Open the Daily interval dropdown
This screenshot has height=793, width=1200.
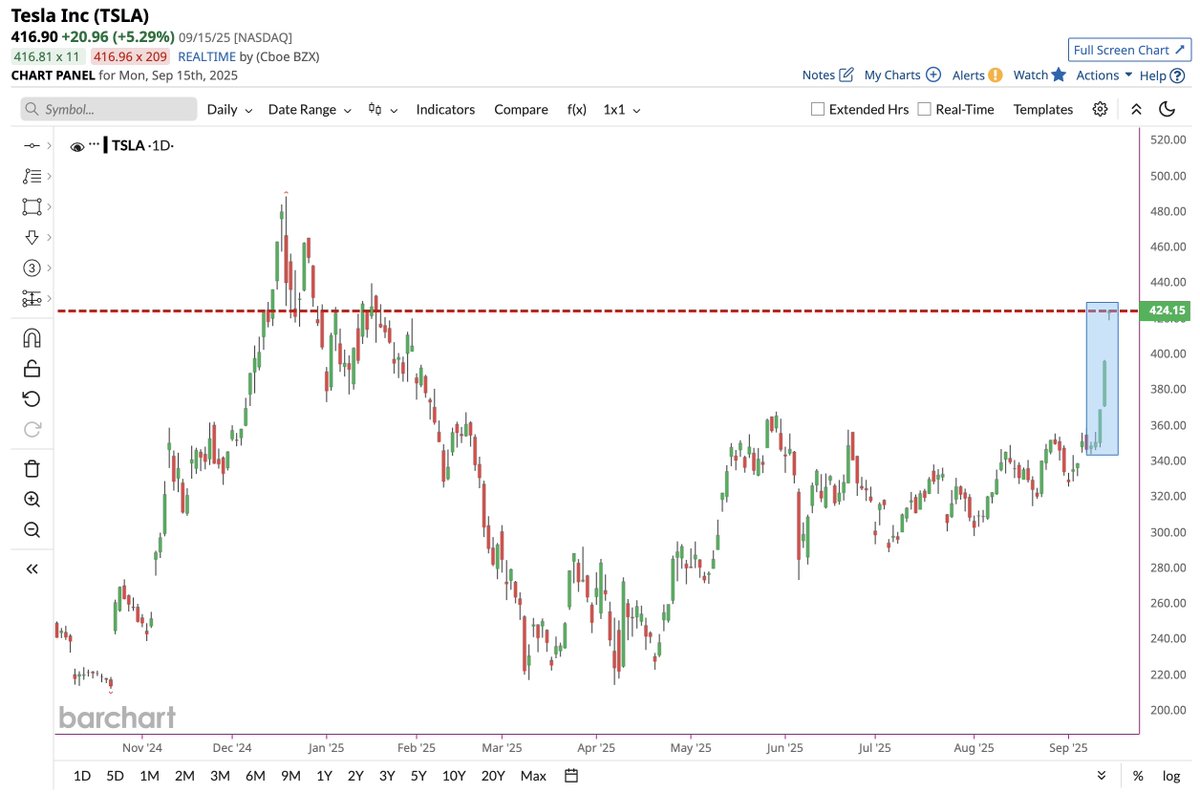pyautogui.click(x=229, y=109)
